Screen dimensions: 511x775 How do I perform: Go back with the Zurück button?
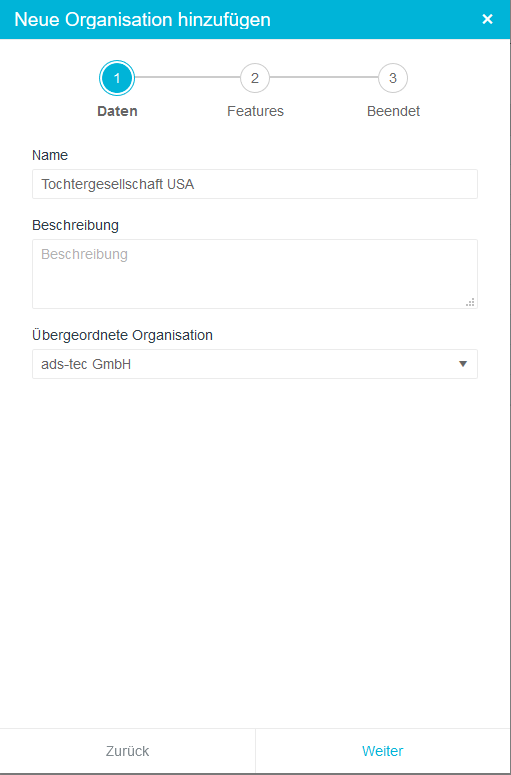tap(128, 751)
